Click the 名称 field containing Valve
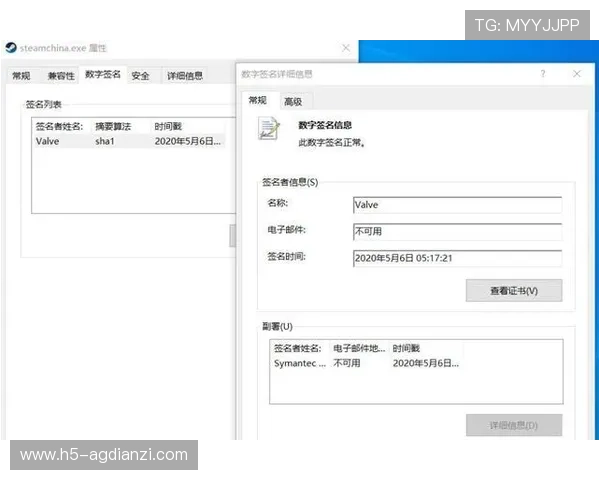This screenshot has width=600, height=480. pyautogui.click(x=457, y=205)
